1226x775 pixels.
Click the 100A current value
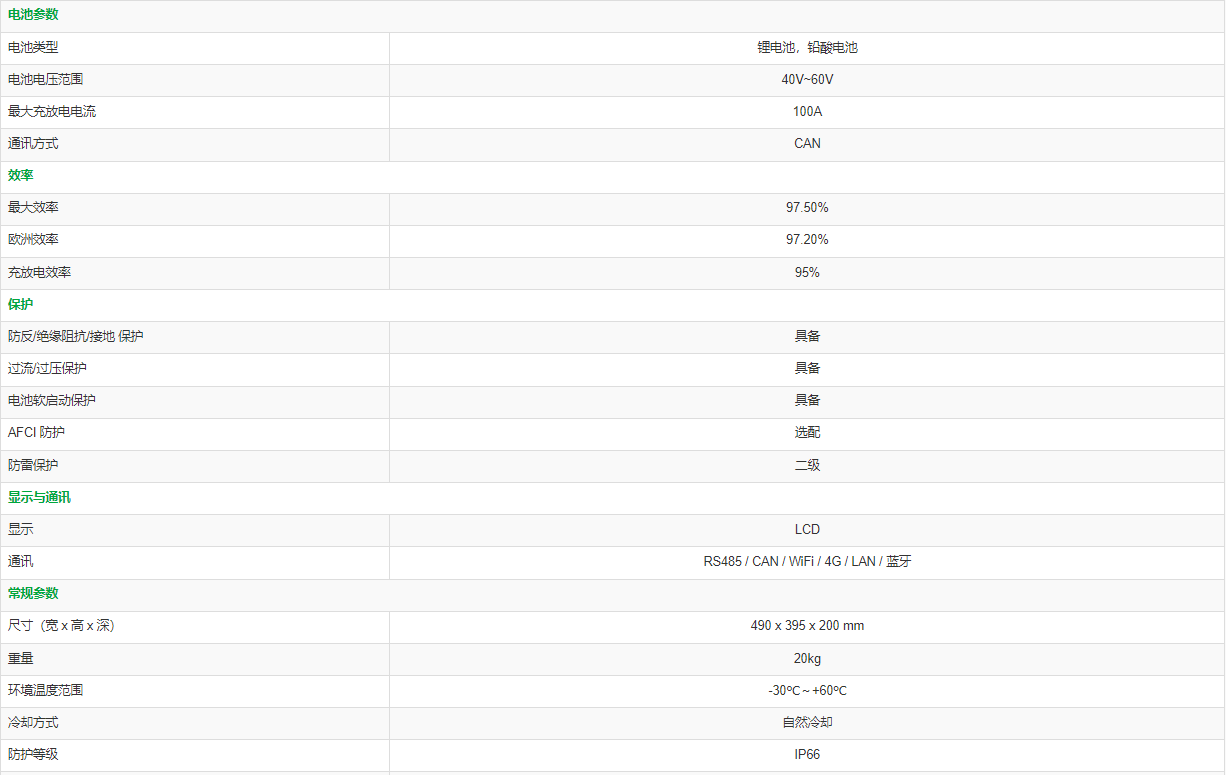point(807,111)
